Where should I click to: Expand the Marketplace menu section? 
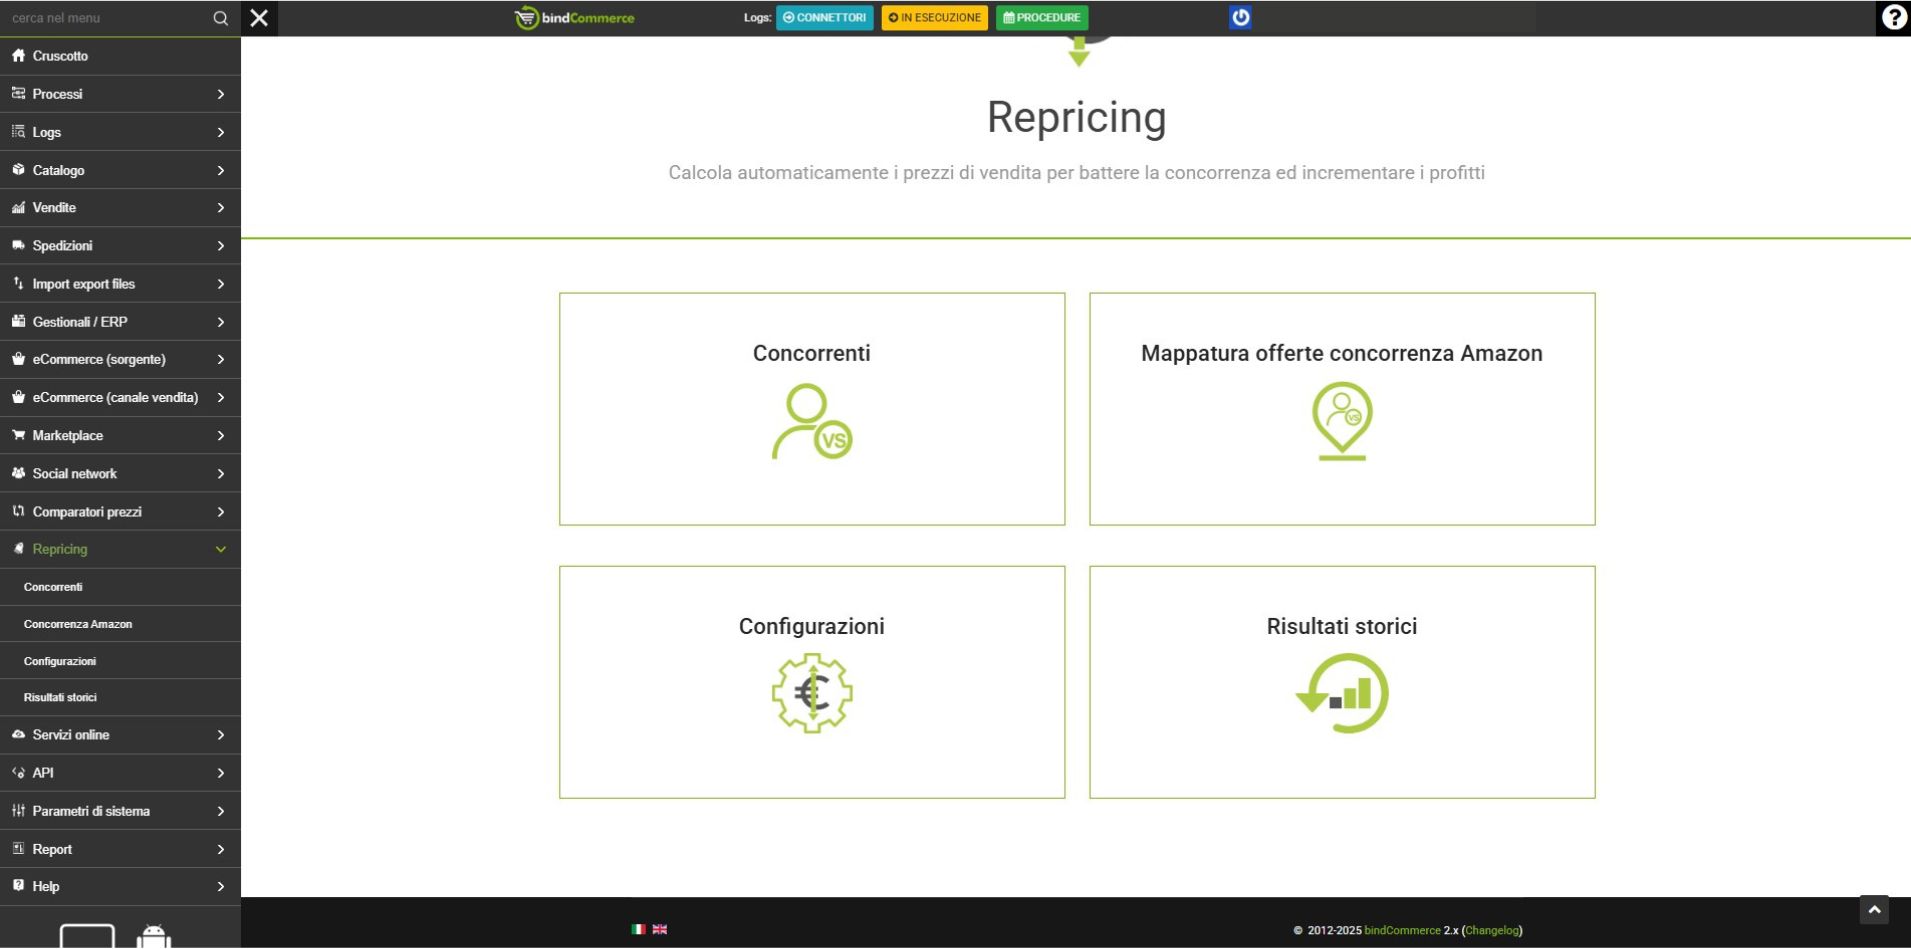tap(120, 436)
